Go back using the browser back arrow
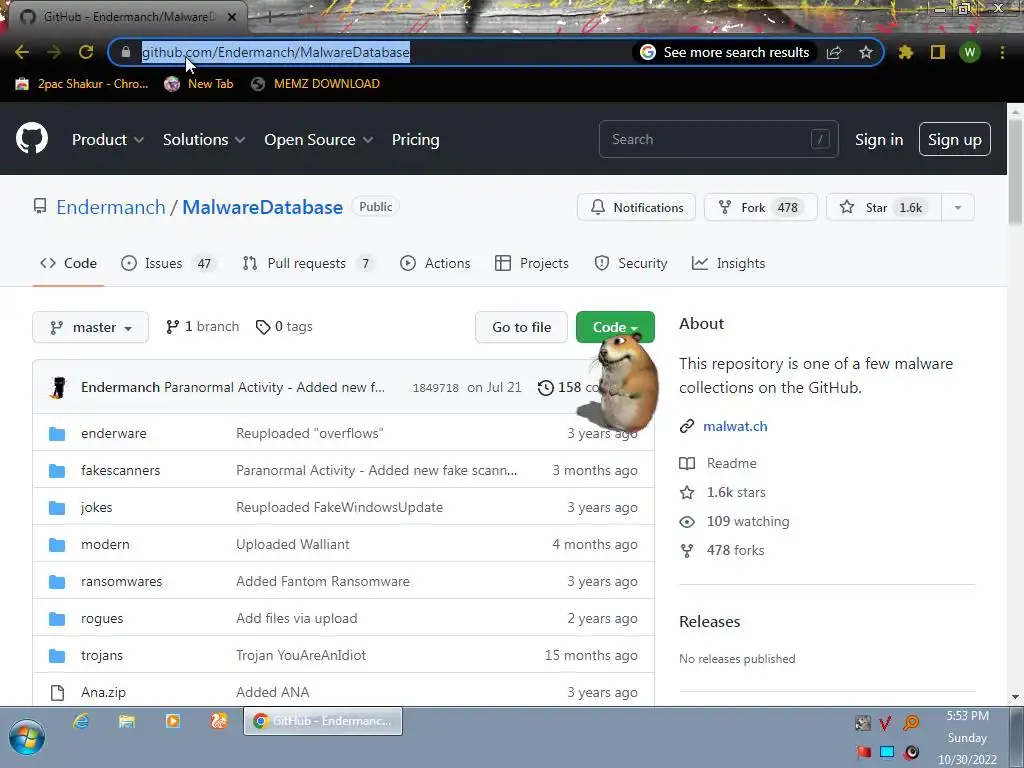1024x768 pixels. [22, 52]
